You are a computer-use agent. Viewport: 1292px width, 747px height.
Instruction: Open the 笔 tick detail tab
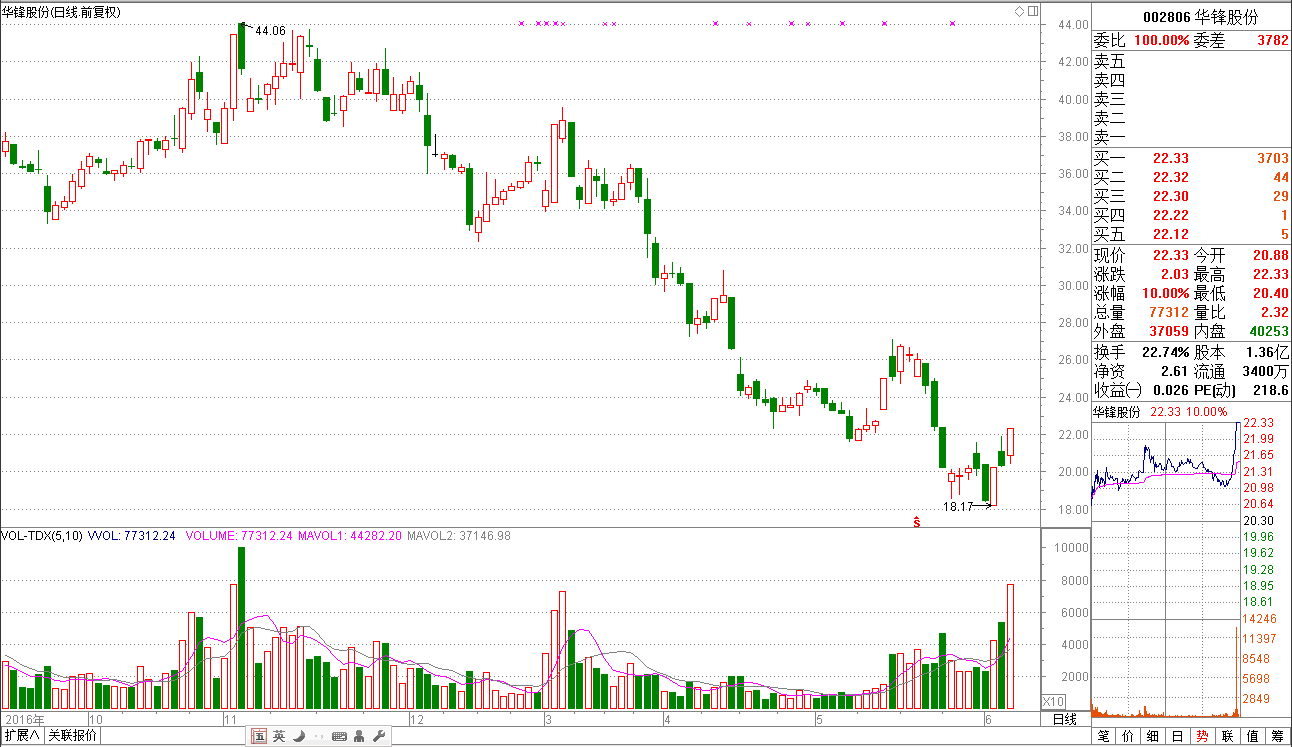[x=1103, y=736]
